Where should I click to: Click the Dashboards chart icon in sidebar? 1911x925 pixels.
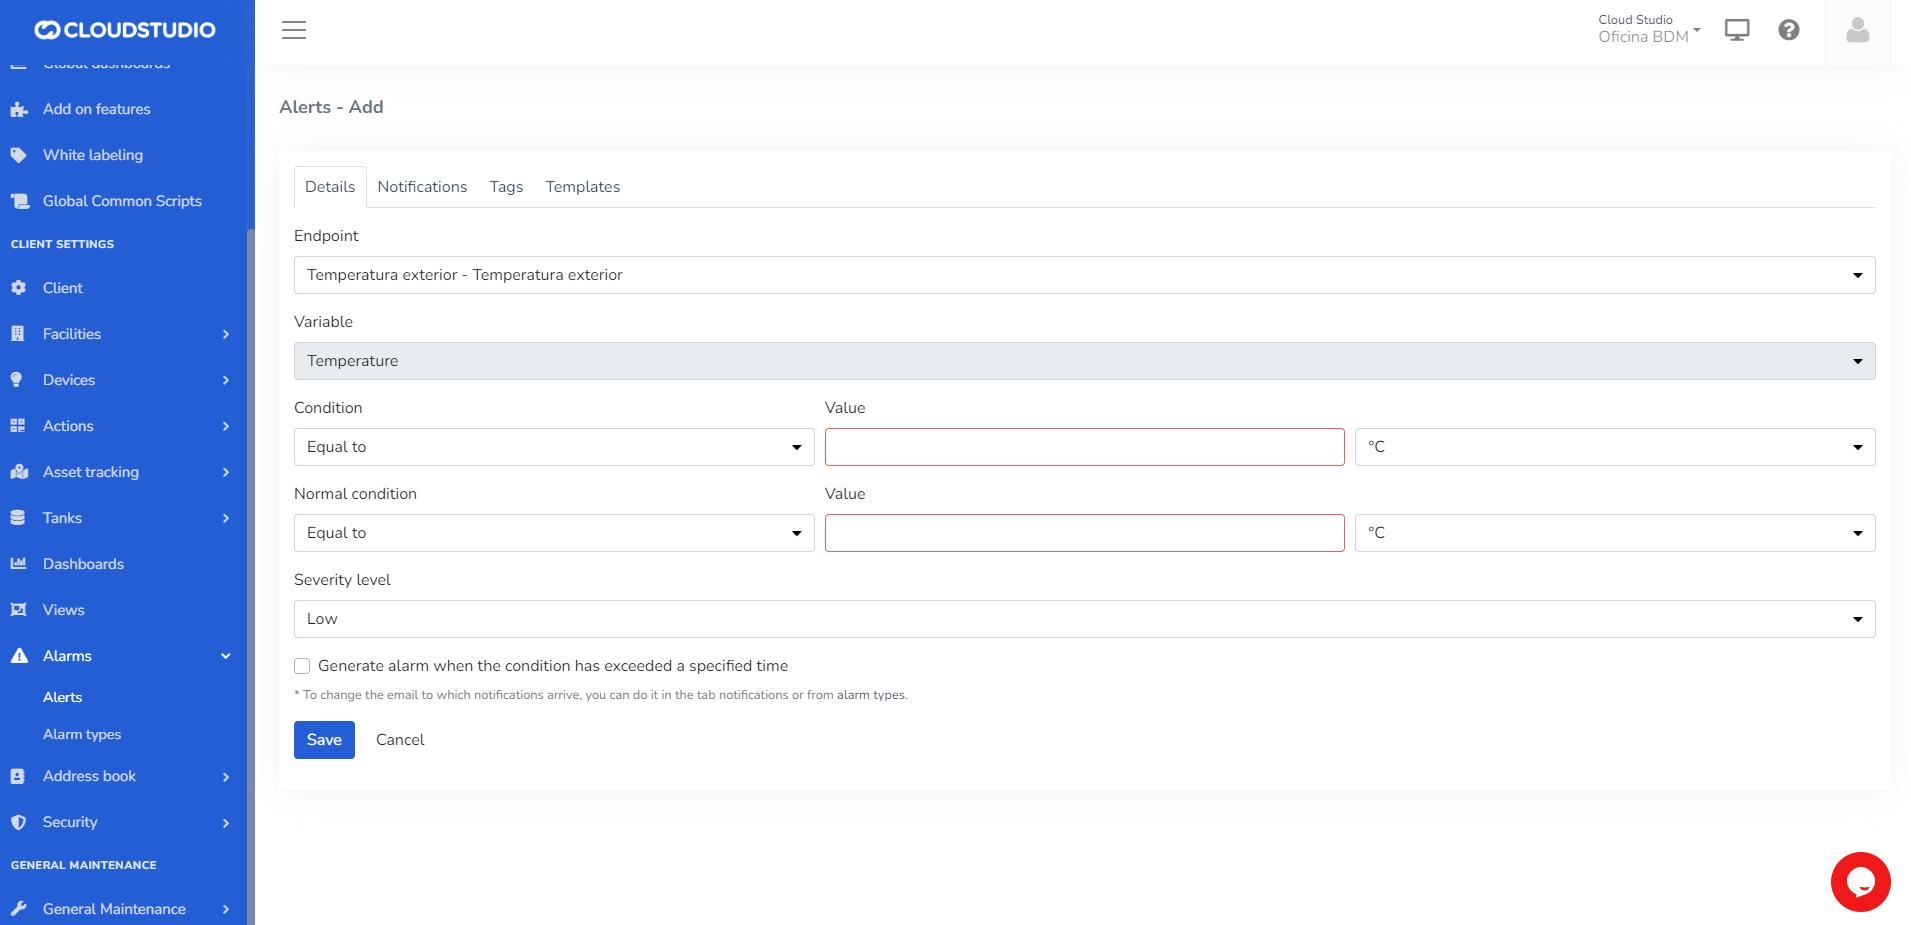(x=18, y=564)
